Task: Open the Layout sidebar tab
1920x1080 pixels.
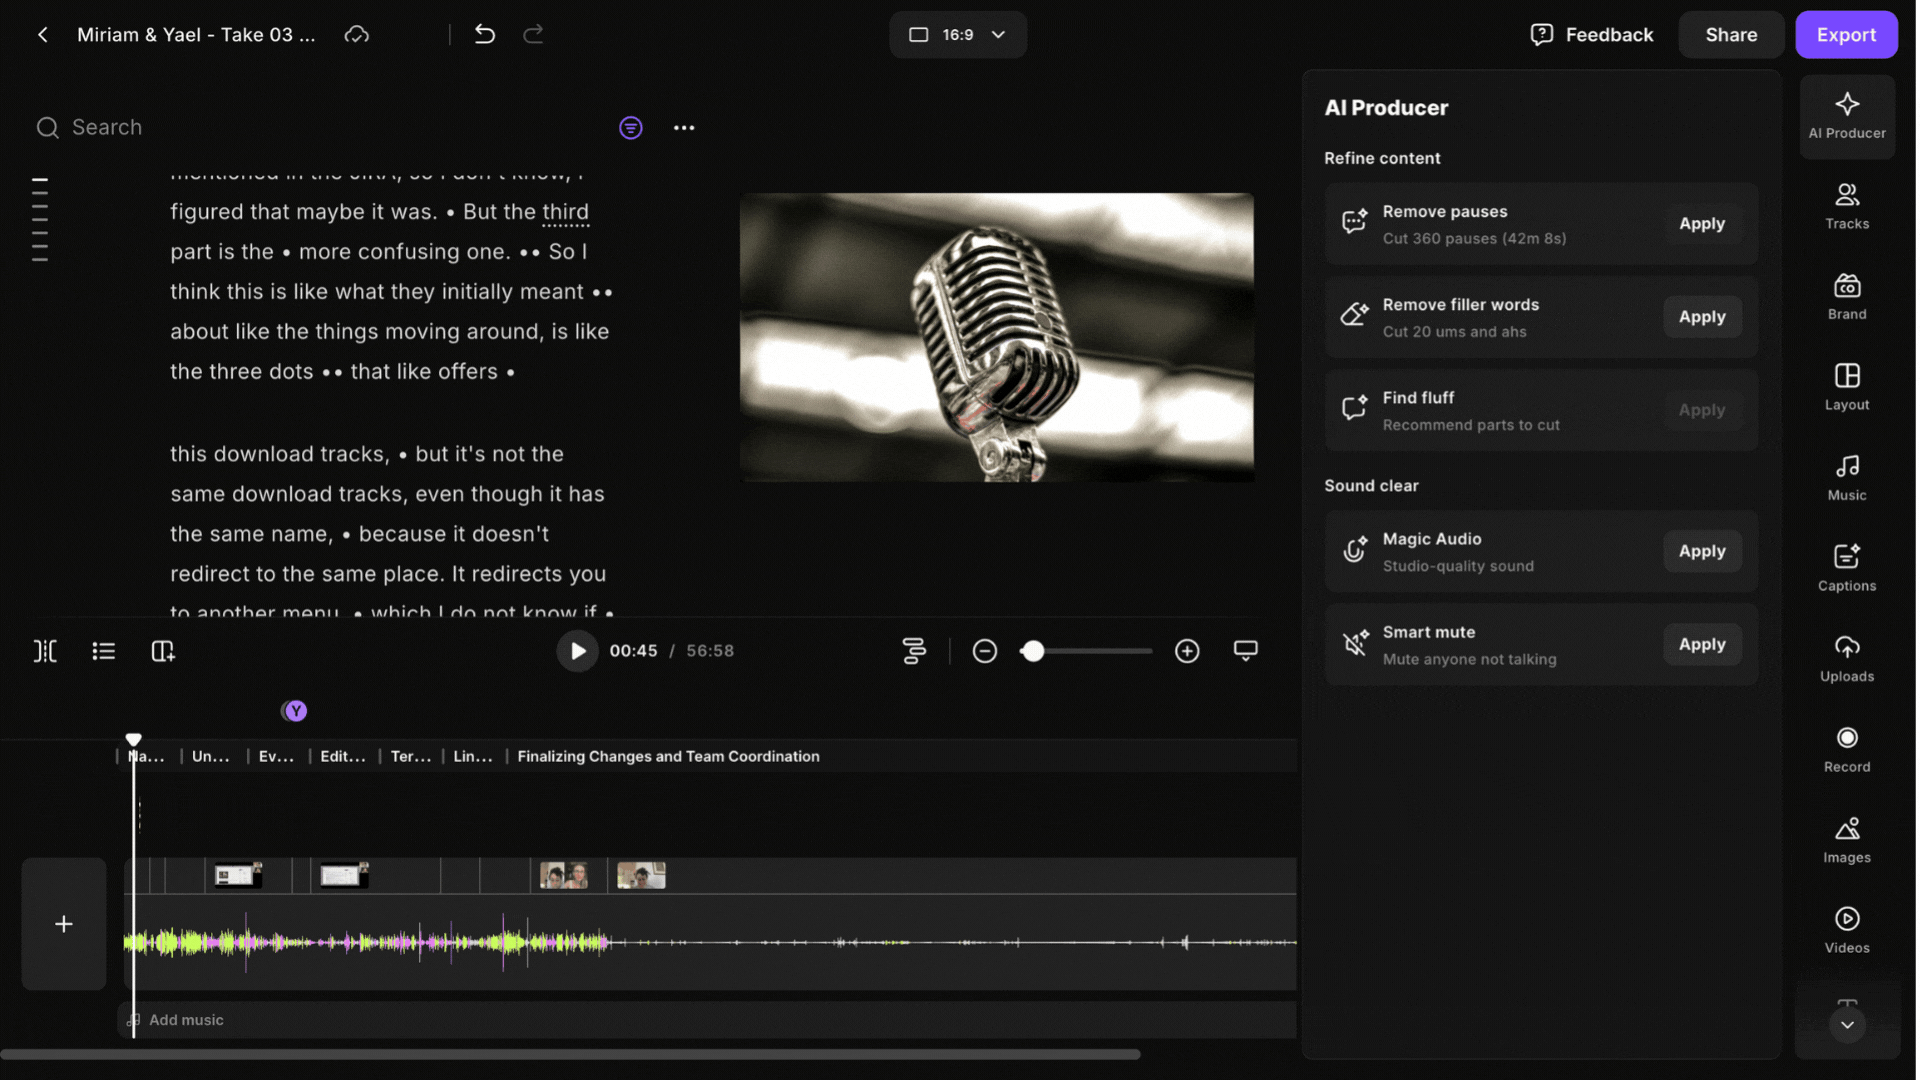Action: pos(1847,388)
